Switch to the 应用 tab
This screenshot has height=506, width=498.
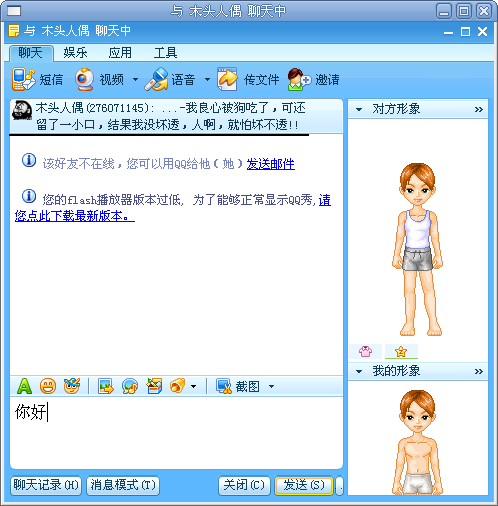click(x=120, y=53)
